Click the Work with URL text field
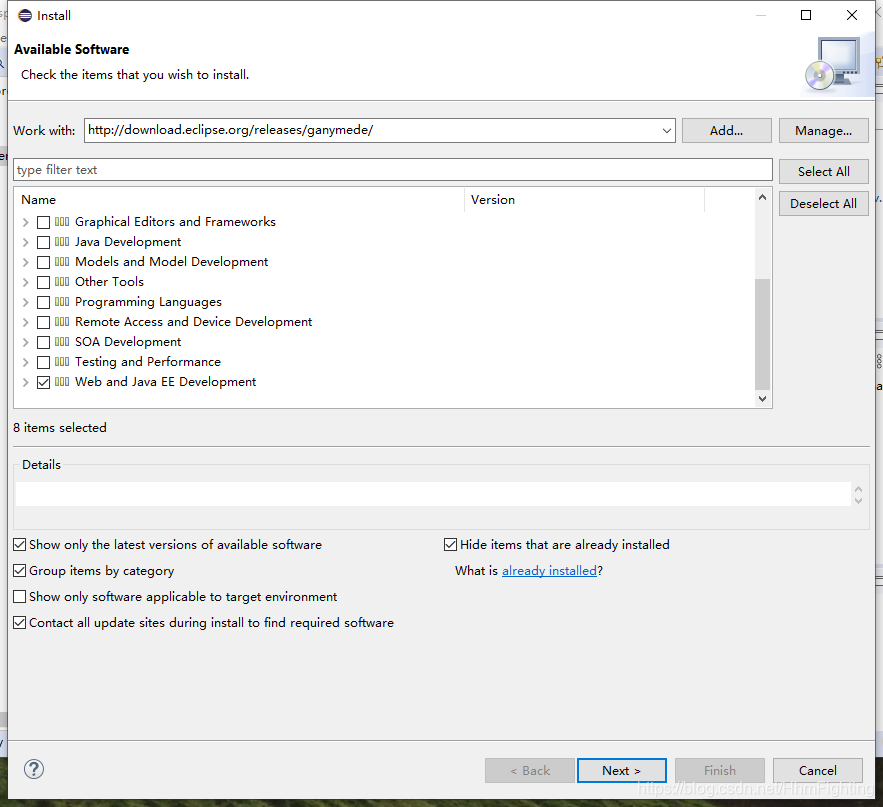This screenshot has height=807, width=883. [x=372, y=130]
